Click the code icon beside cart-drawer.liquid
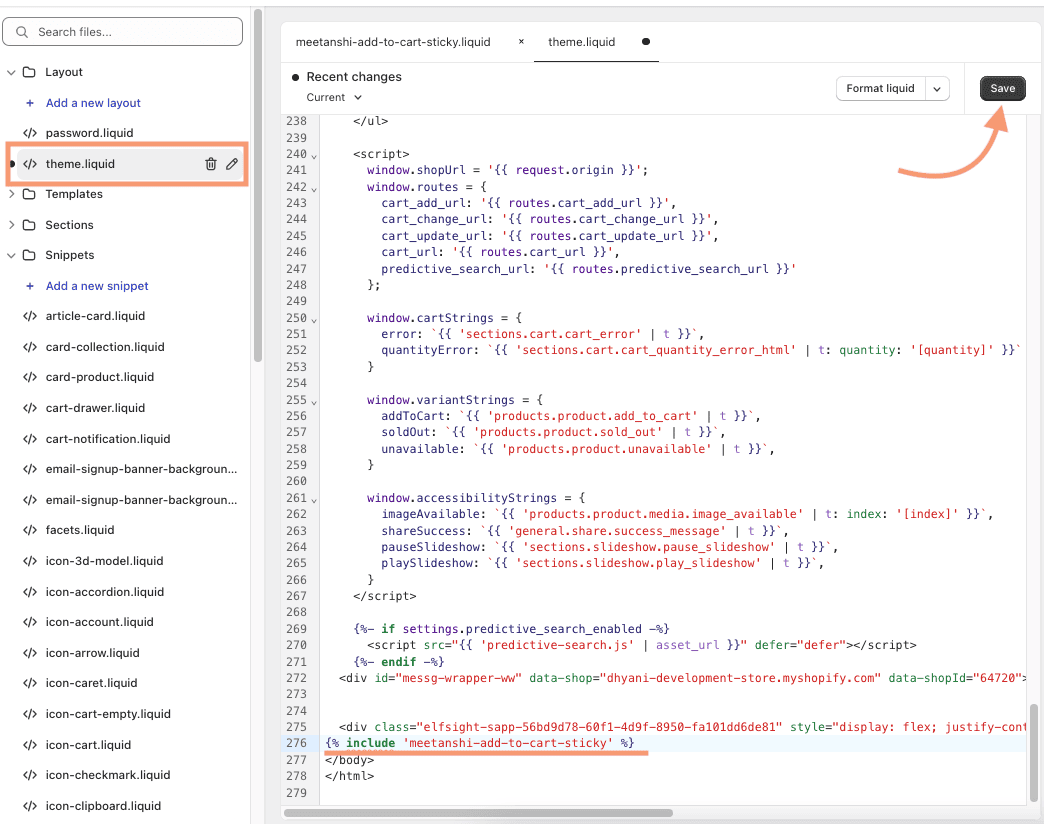 30,408
